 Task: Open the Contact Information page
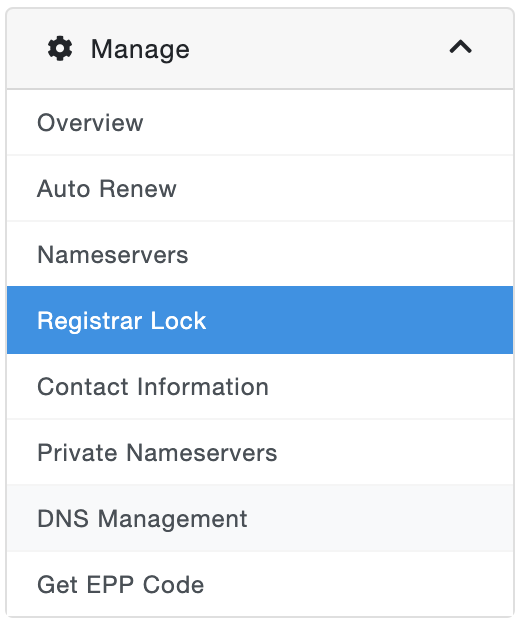(260, 386)
